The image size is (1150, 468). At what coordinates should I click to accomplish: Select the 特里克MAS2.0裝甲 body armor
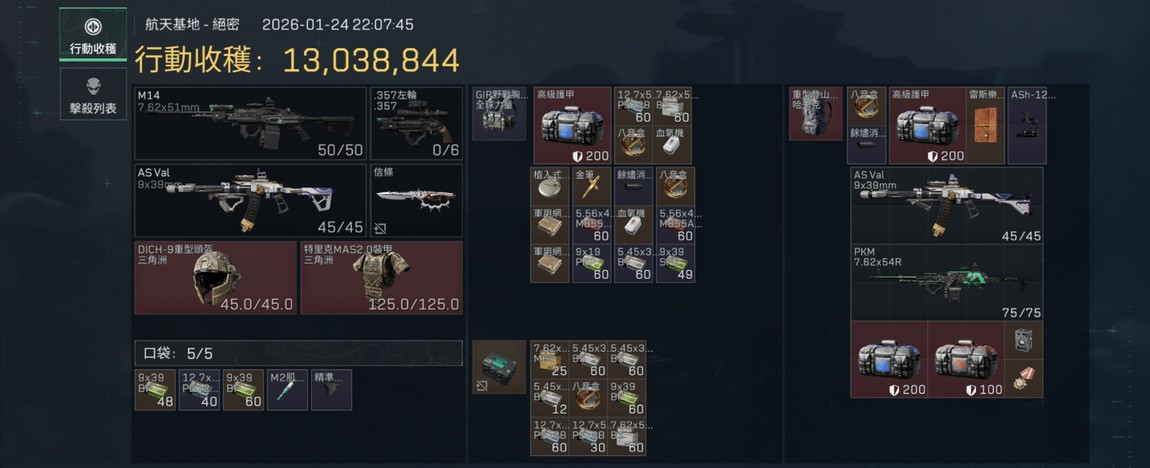[381, 278]
